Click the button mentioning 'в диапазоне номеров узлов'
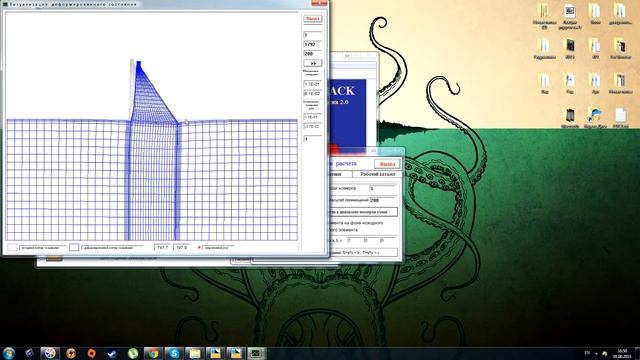Viewport: 640px width, 360px height. tap(363, 212)
